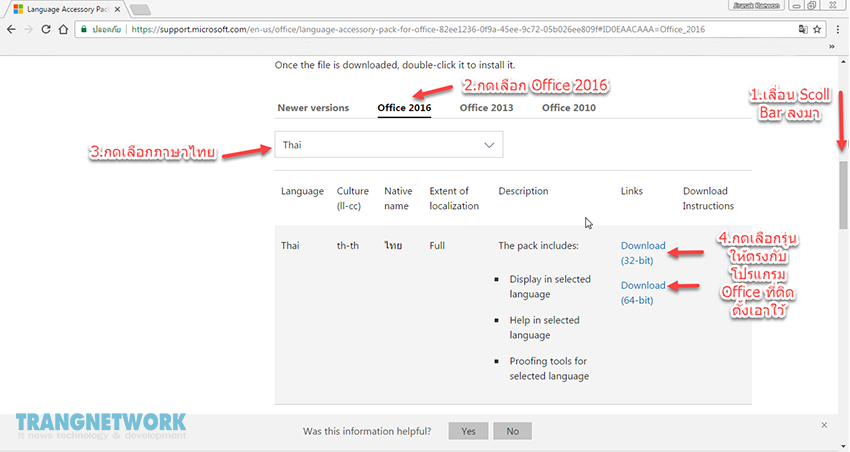The image size is (850, 452).
Task: Click the translate page icon
Action: pos(803,29)
